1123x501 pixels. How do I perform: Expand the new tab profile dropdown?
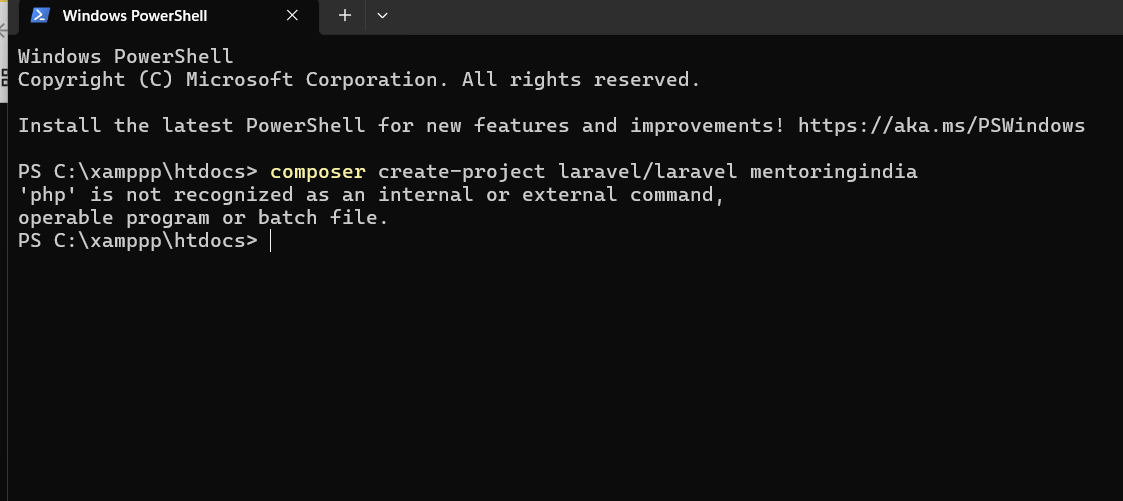pos(382,15)
